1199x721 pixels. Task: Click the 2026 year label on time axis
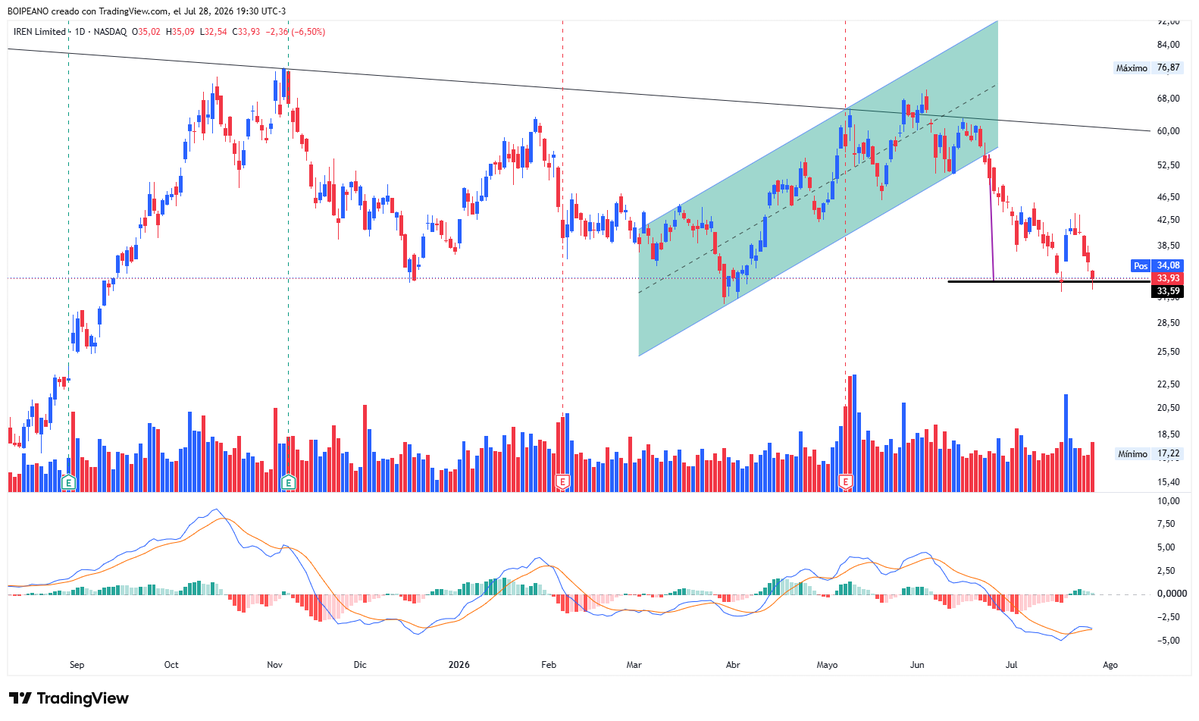(459, 665)
